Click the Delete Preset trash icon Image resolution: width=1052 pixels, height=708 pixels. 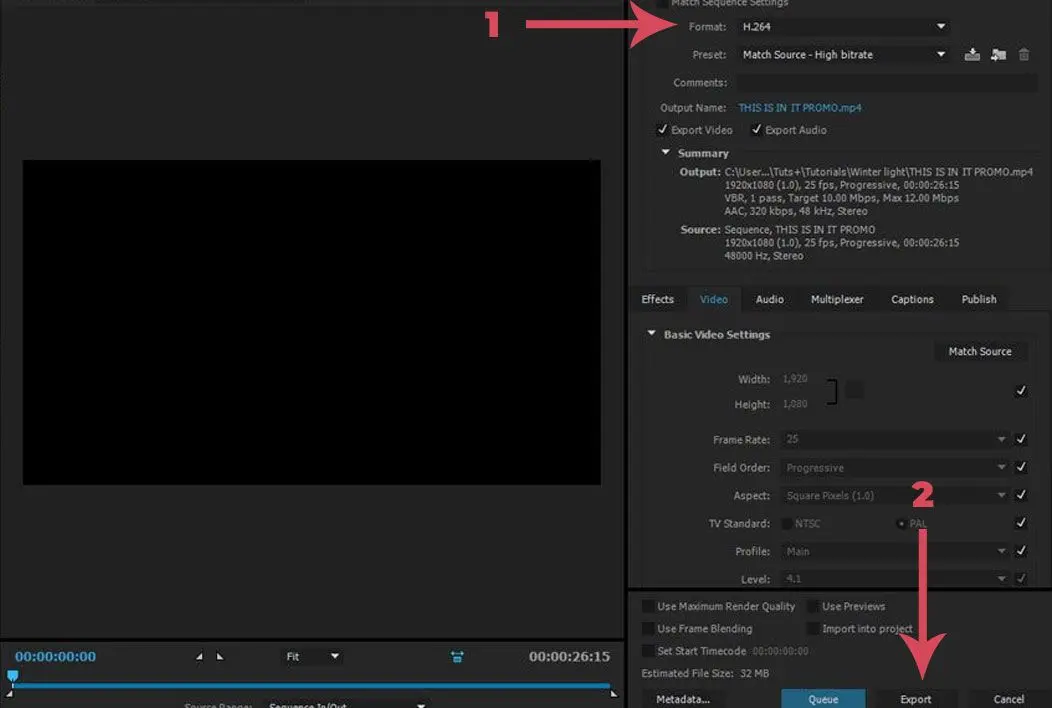1024,54
